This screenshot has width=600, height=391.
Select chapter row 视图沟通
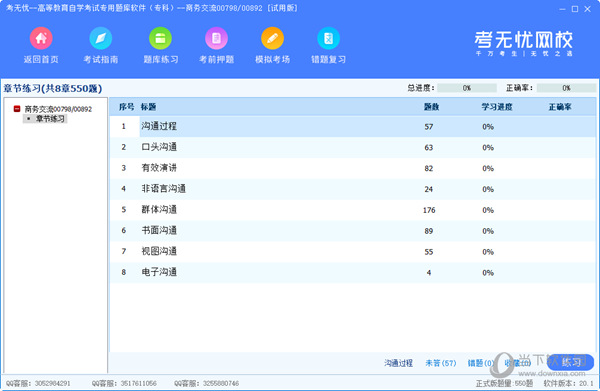pyautogui.click(x=353, y=252)
